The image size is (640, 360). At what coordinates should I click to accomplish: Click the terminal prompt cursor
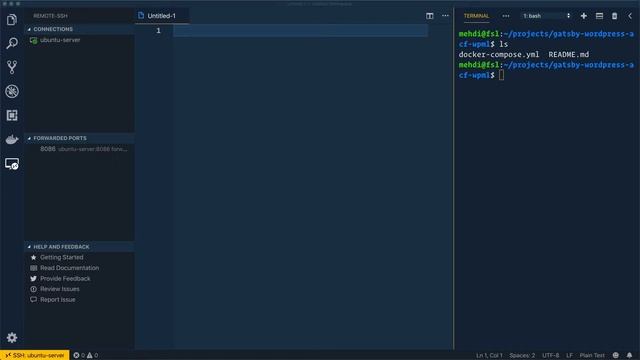coord(501,75)
